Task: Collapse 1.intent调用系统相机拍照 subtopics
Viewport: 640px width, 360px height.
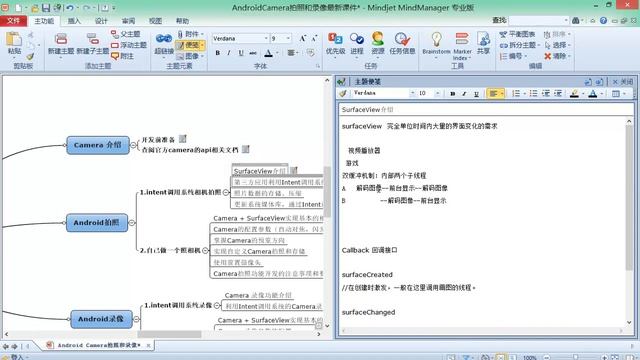Action: (226, 192)
